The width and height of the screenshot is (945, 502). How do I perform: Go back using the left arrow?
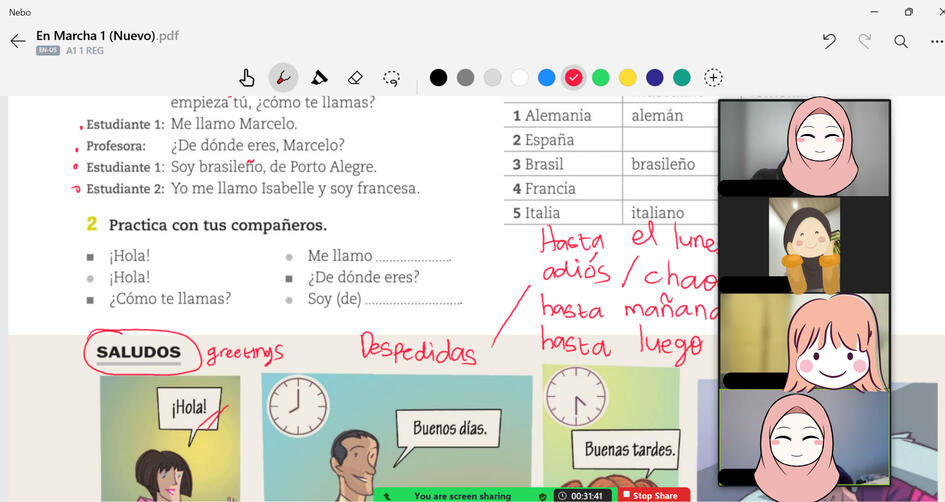(17, 41)
